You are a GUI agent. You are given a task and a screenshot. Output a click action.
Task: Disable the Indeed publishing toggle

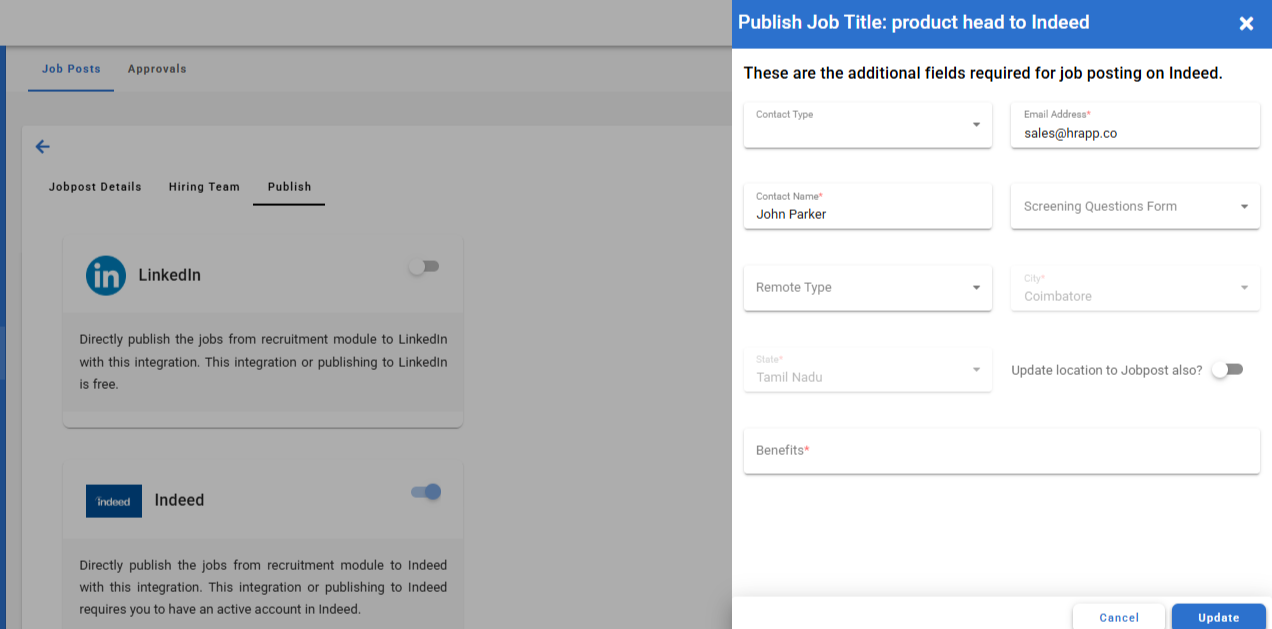click(x=426, y=492)
